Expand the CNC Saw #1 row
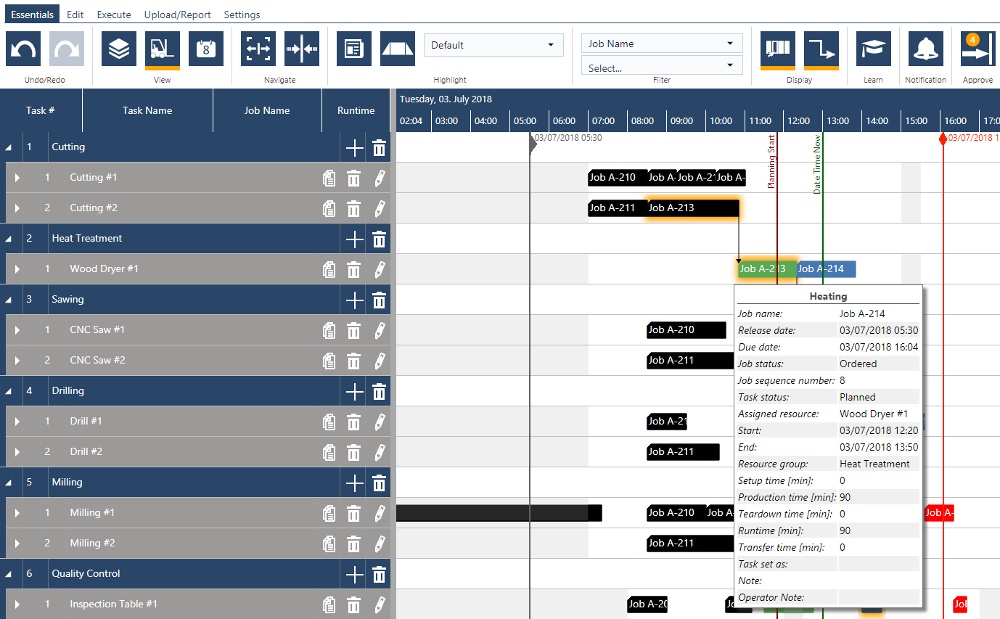This screenshot has width=1000, height=619. tap(17, 330)
